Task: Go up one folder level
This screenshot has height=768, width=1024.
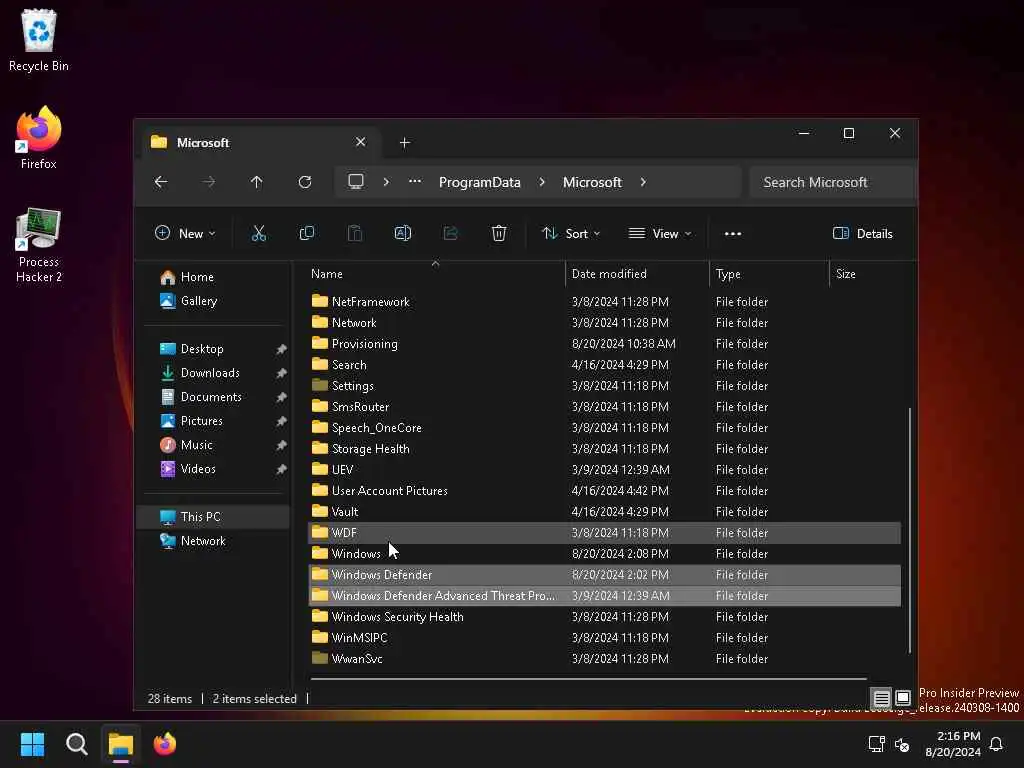Action: point(257,182)
